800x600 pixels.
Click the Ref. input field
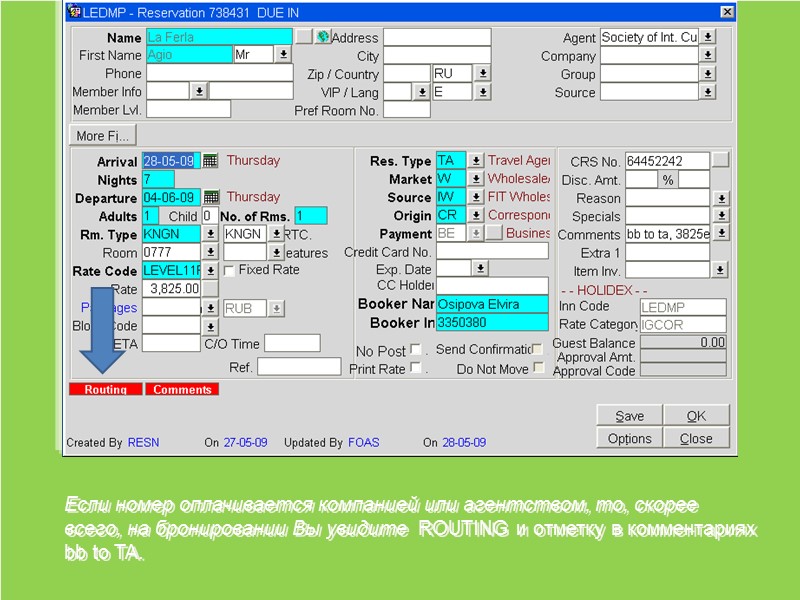tap(299, 366)
